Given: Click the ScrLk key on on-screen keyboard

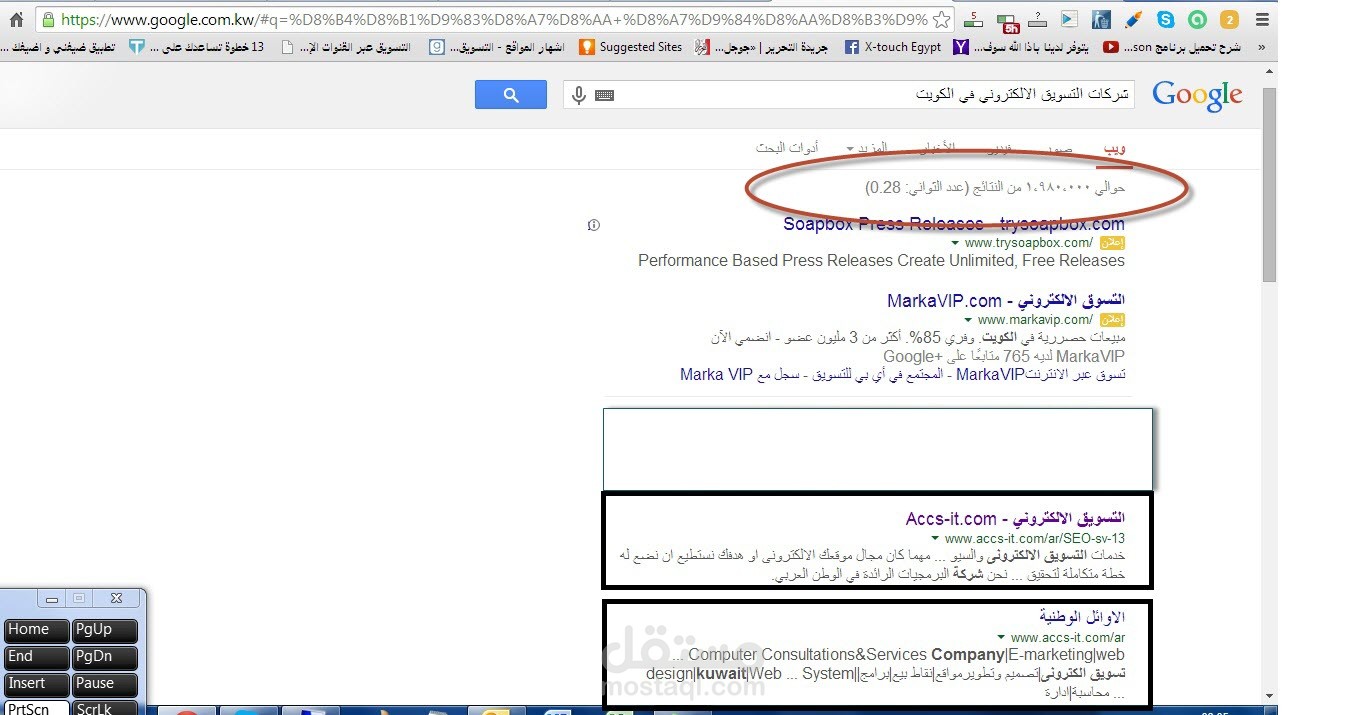Looking at the screenshot, I should click(x=104, y=709).
